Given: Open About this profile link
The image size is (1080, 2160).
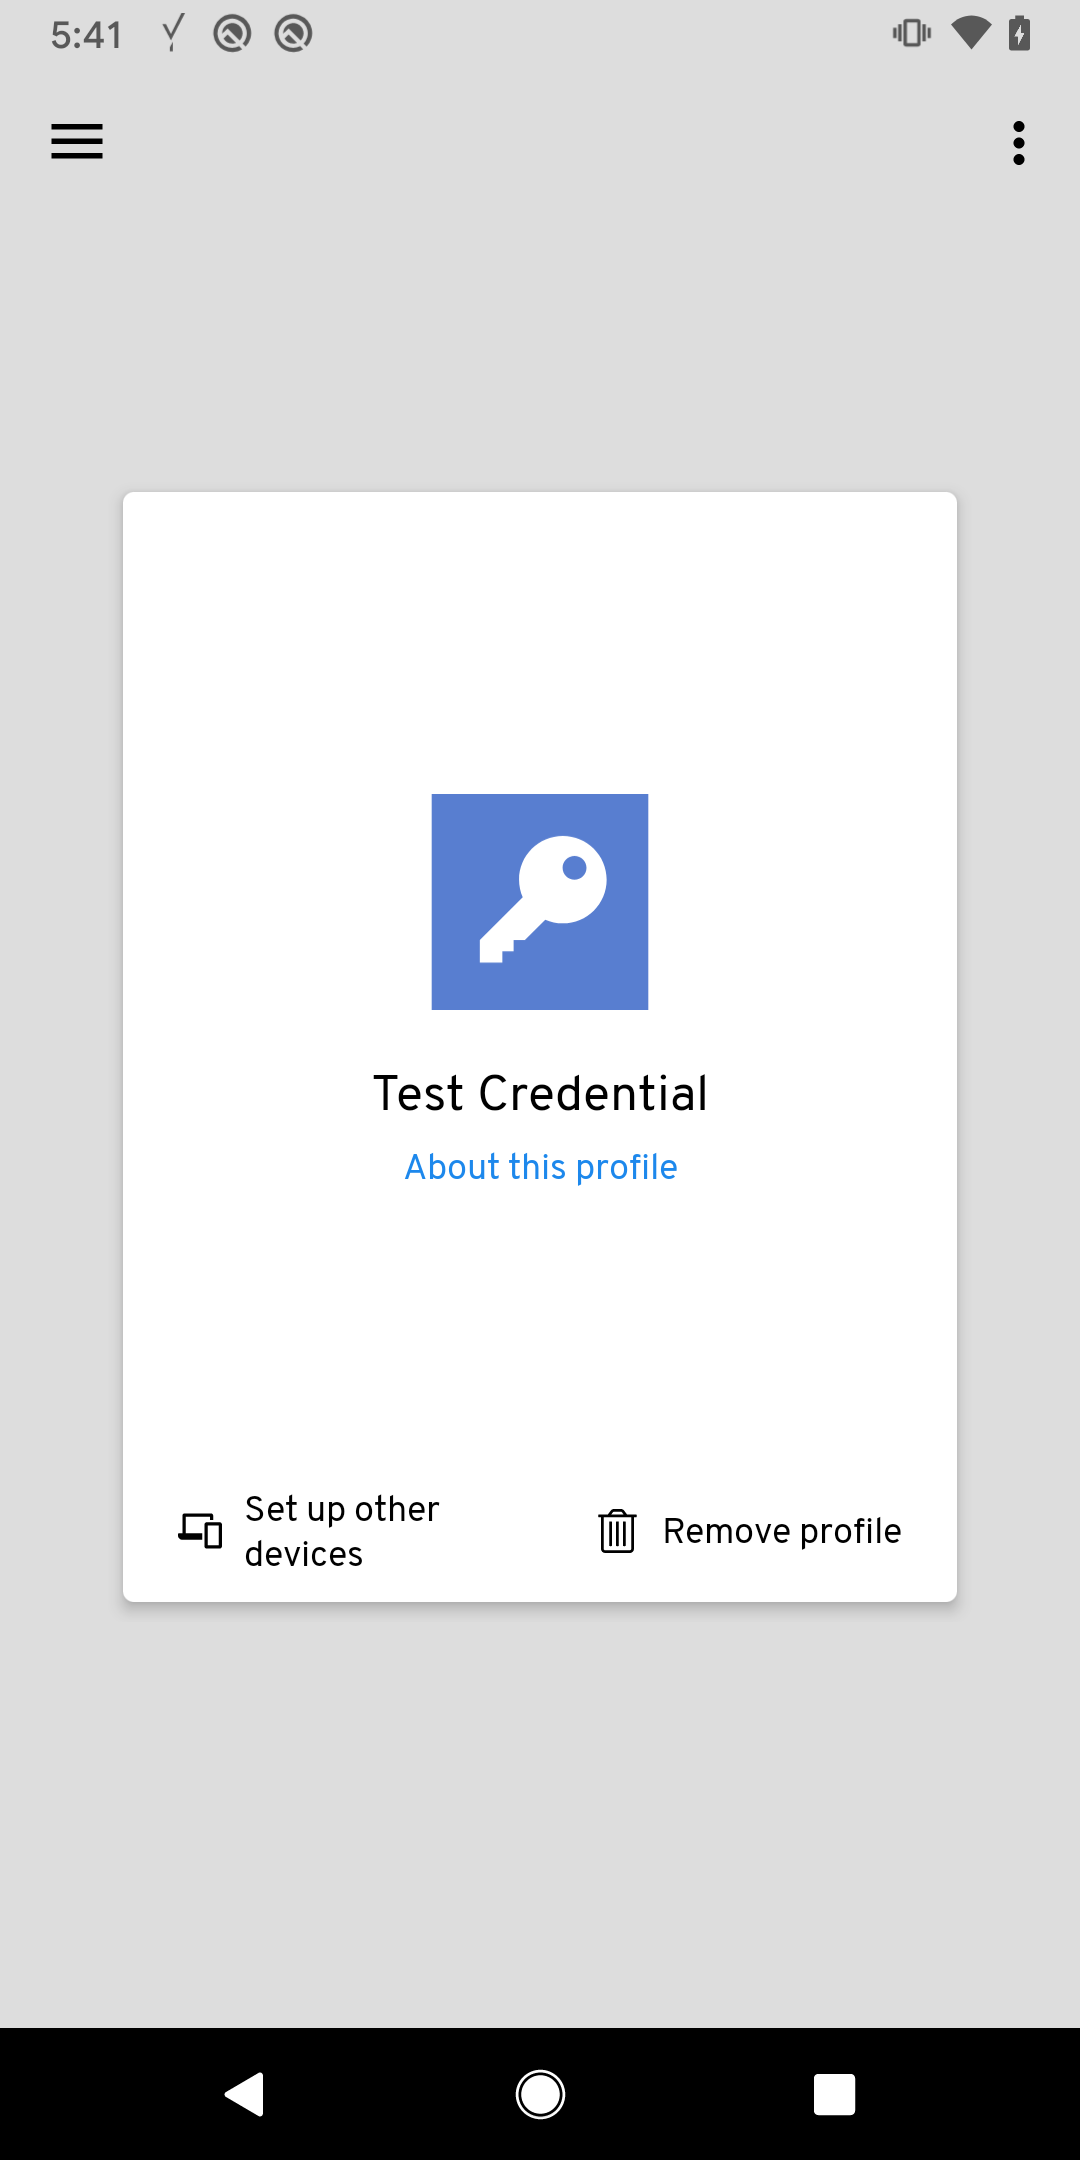Looking at the screenshot, I should [541, 1167].
